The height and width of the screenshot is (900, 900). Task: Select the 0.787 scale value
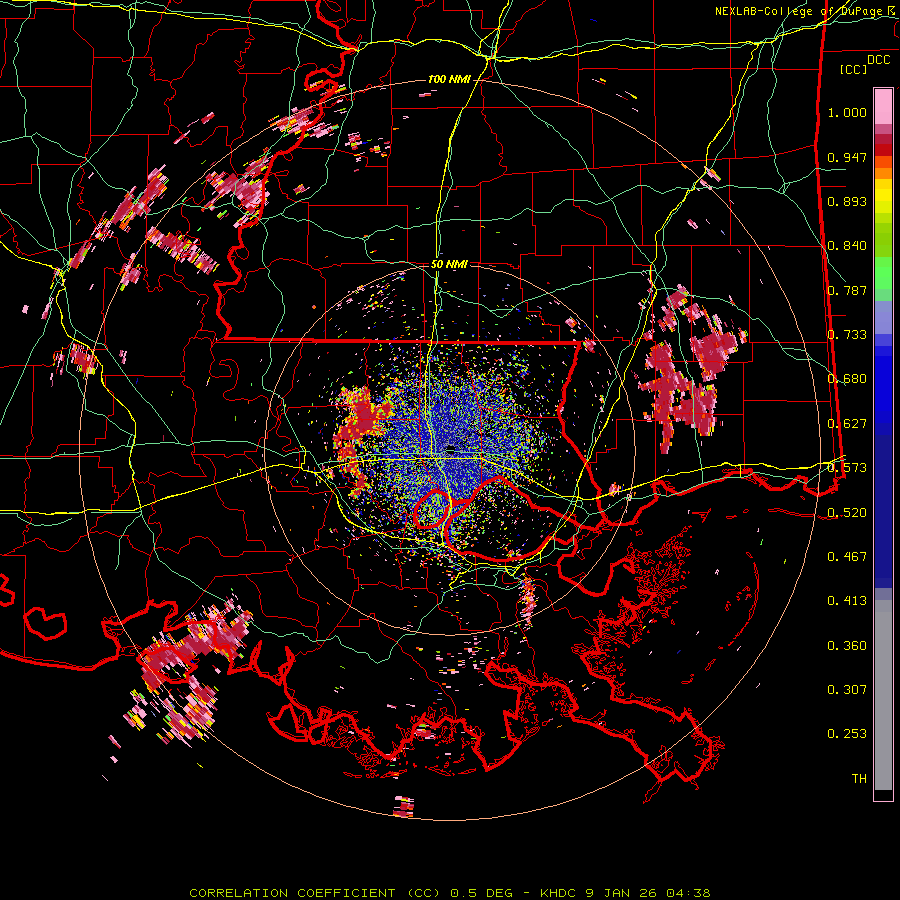[x=847, y=290]
